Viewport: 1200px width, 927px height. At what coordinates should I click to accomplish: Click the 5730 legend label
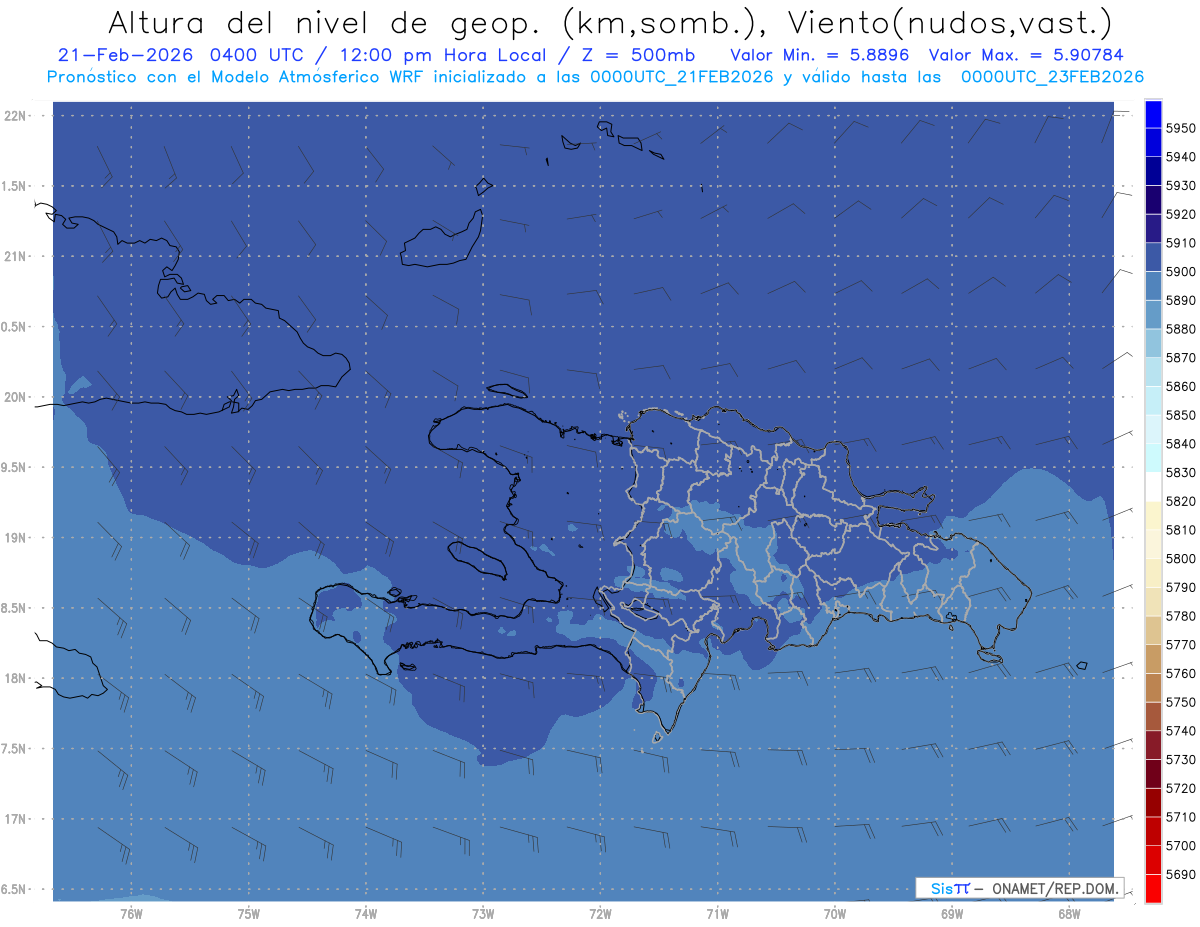1181,759
